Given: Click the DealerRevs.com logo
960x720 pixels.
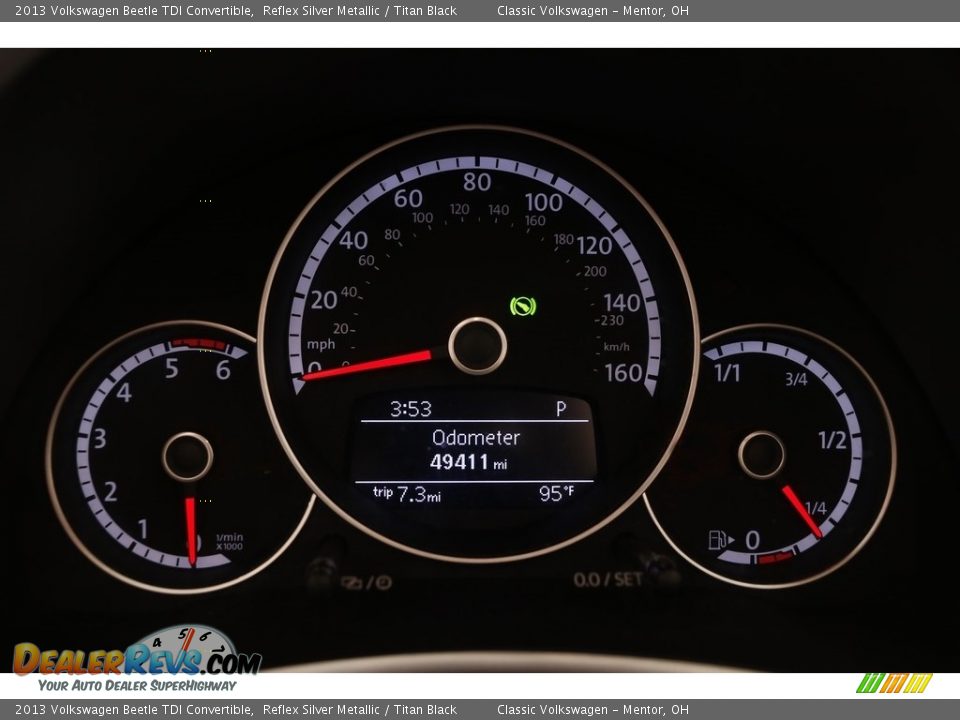Looking at the screenshot, I should [x=137, y=658].
